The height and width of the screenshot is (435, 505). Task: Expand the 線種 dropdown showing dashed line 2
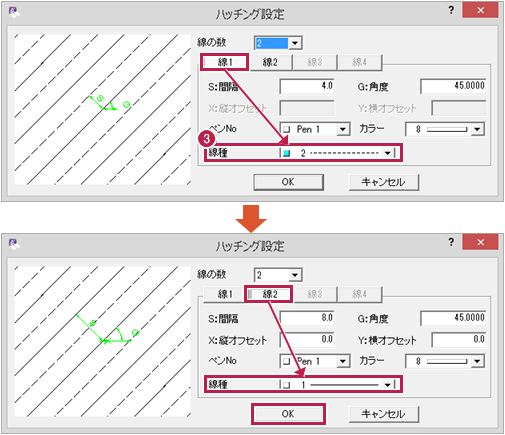click(x=387, y=153)
